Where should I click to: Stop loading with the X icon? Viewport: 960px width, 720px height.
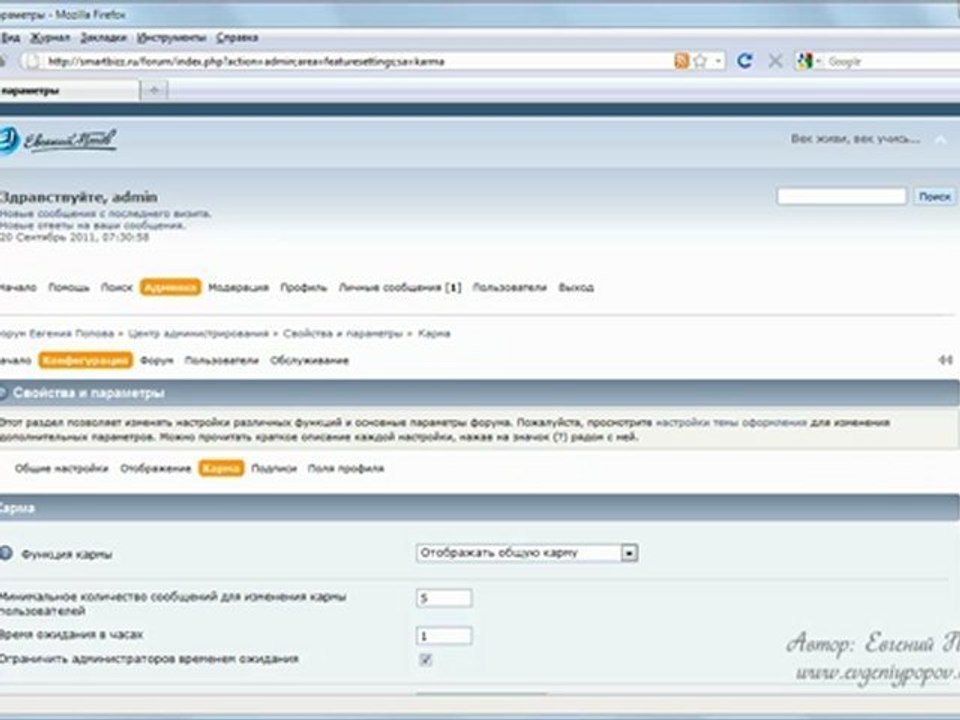point(775,61)
